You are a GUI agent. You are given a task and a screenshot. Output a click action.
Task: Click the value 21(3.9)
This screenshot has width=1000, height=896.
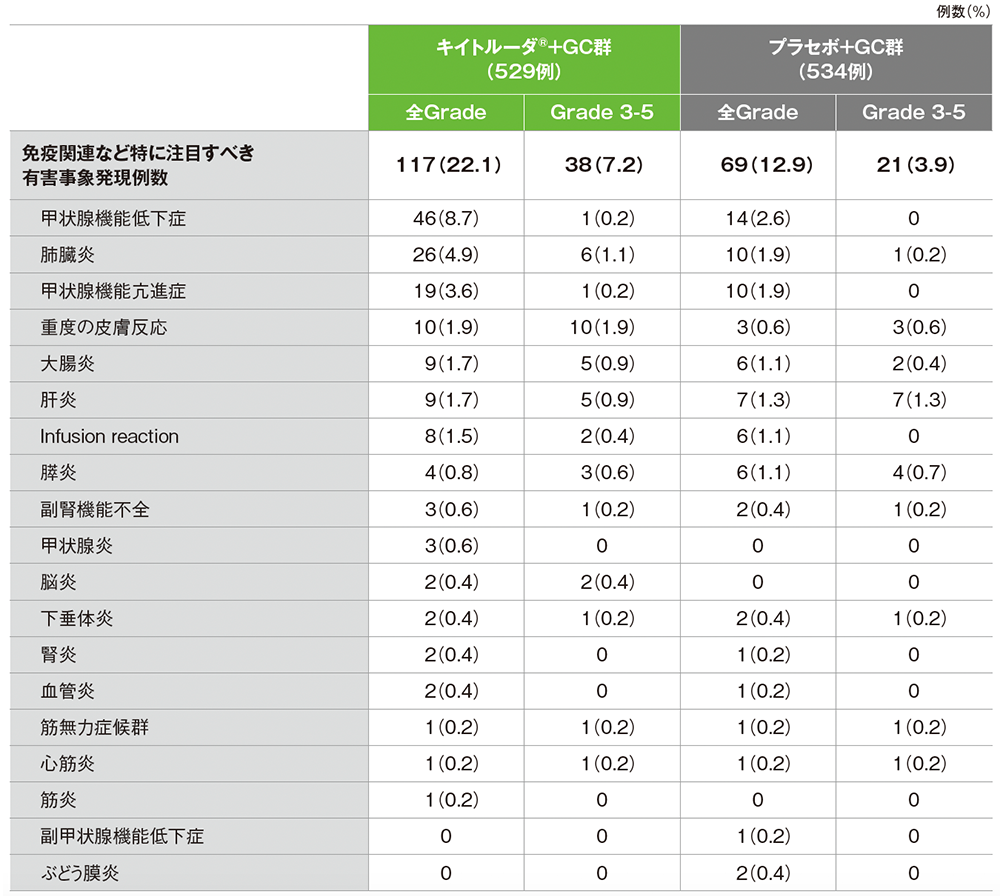[x=916, y=165]
